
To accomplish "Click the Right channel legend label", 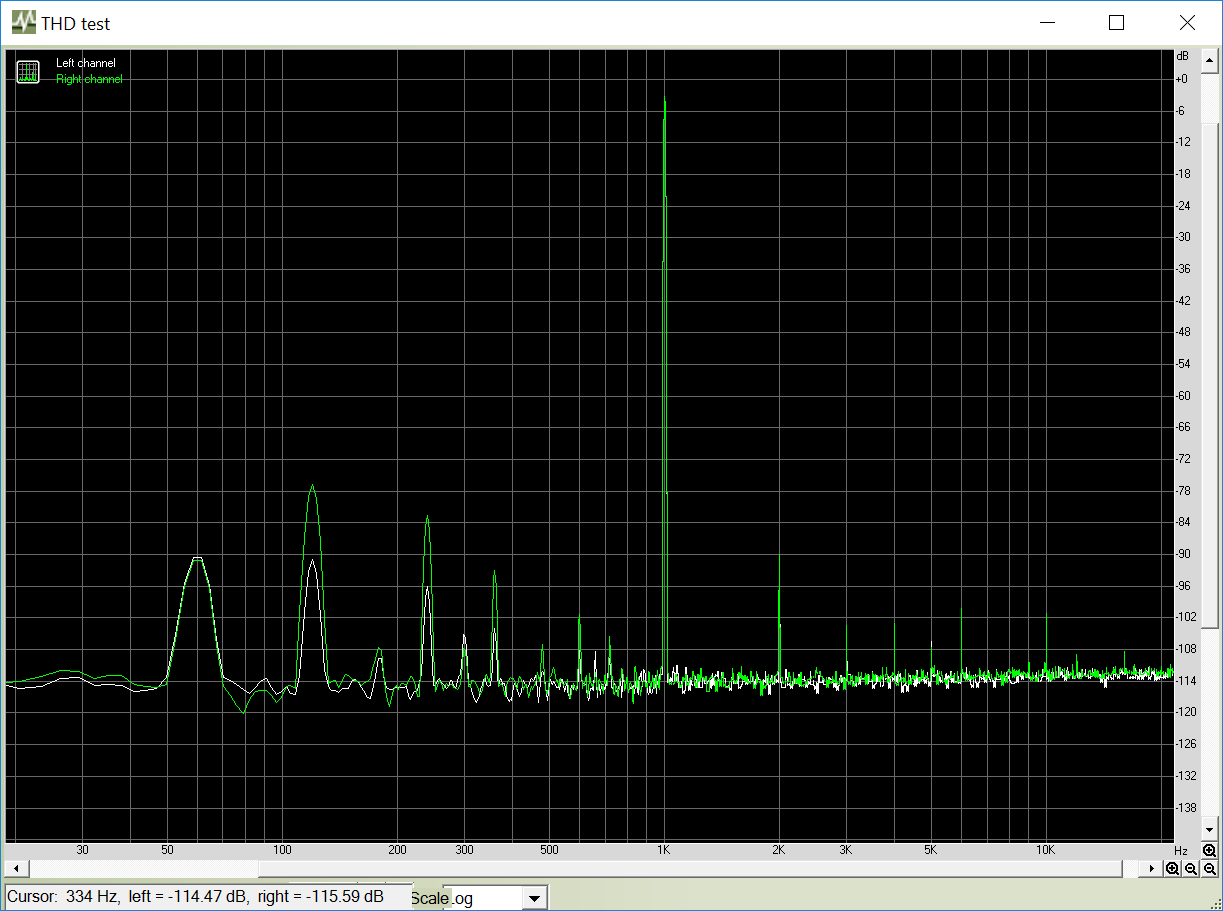I will tap(89, 79).
